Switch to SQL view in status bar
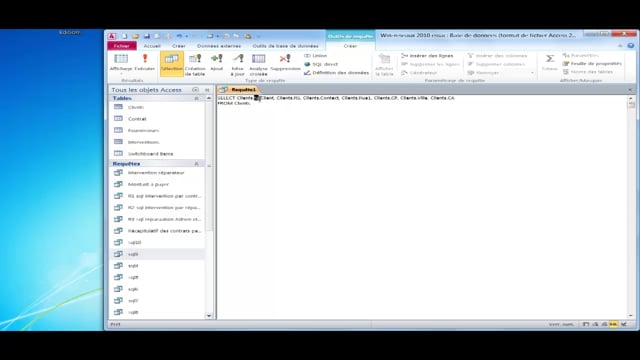 click(613, 324)
